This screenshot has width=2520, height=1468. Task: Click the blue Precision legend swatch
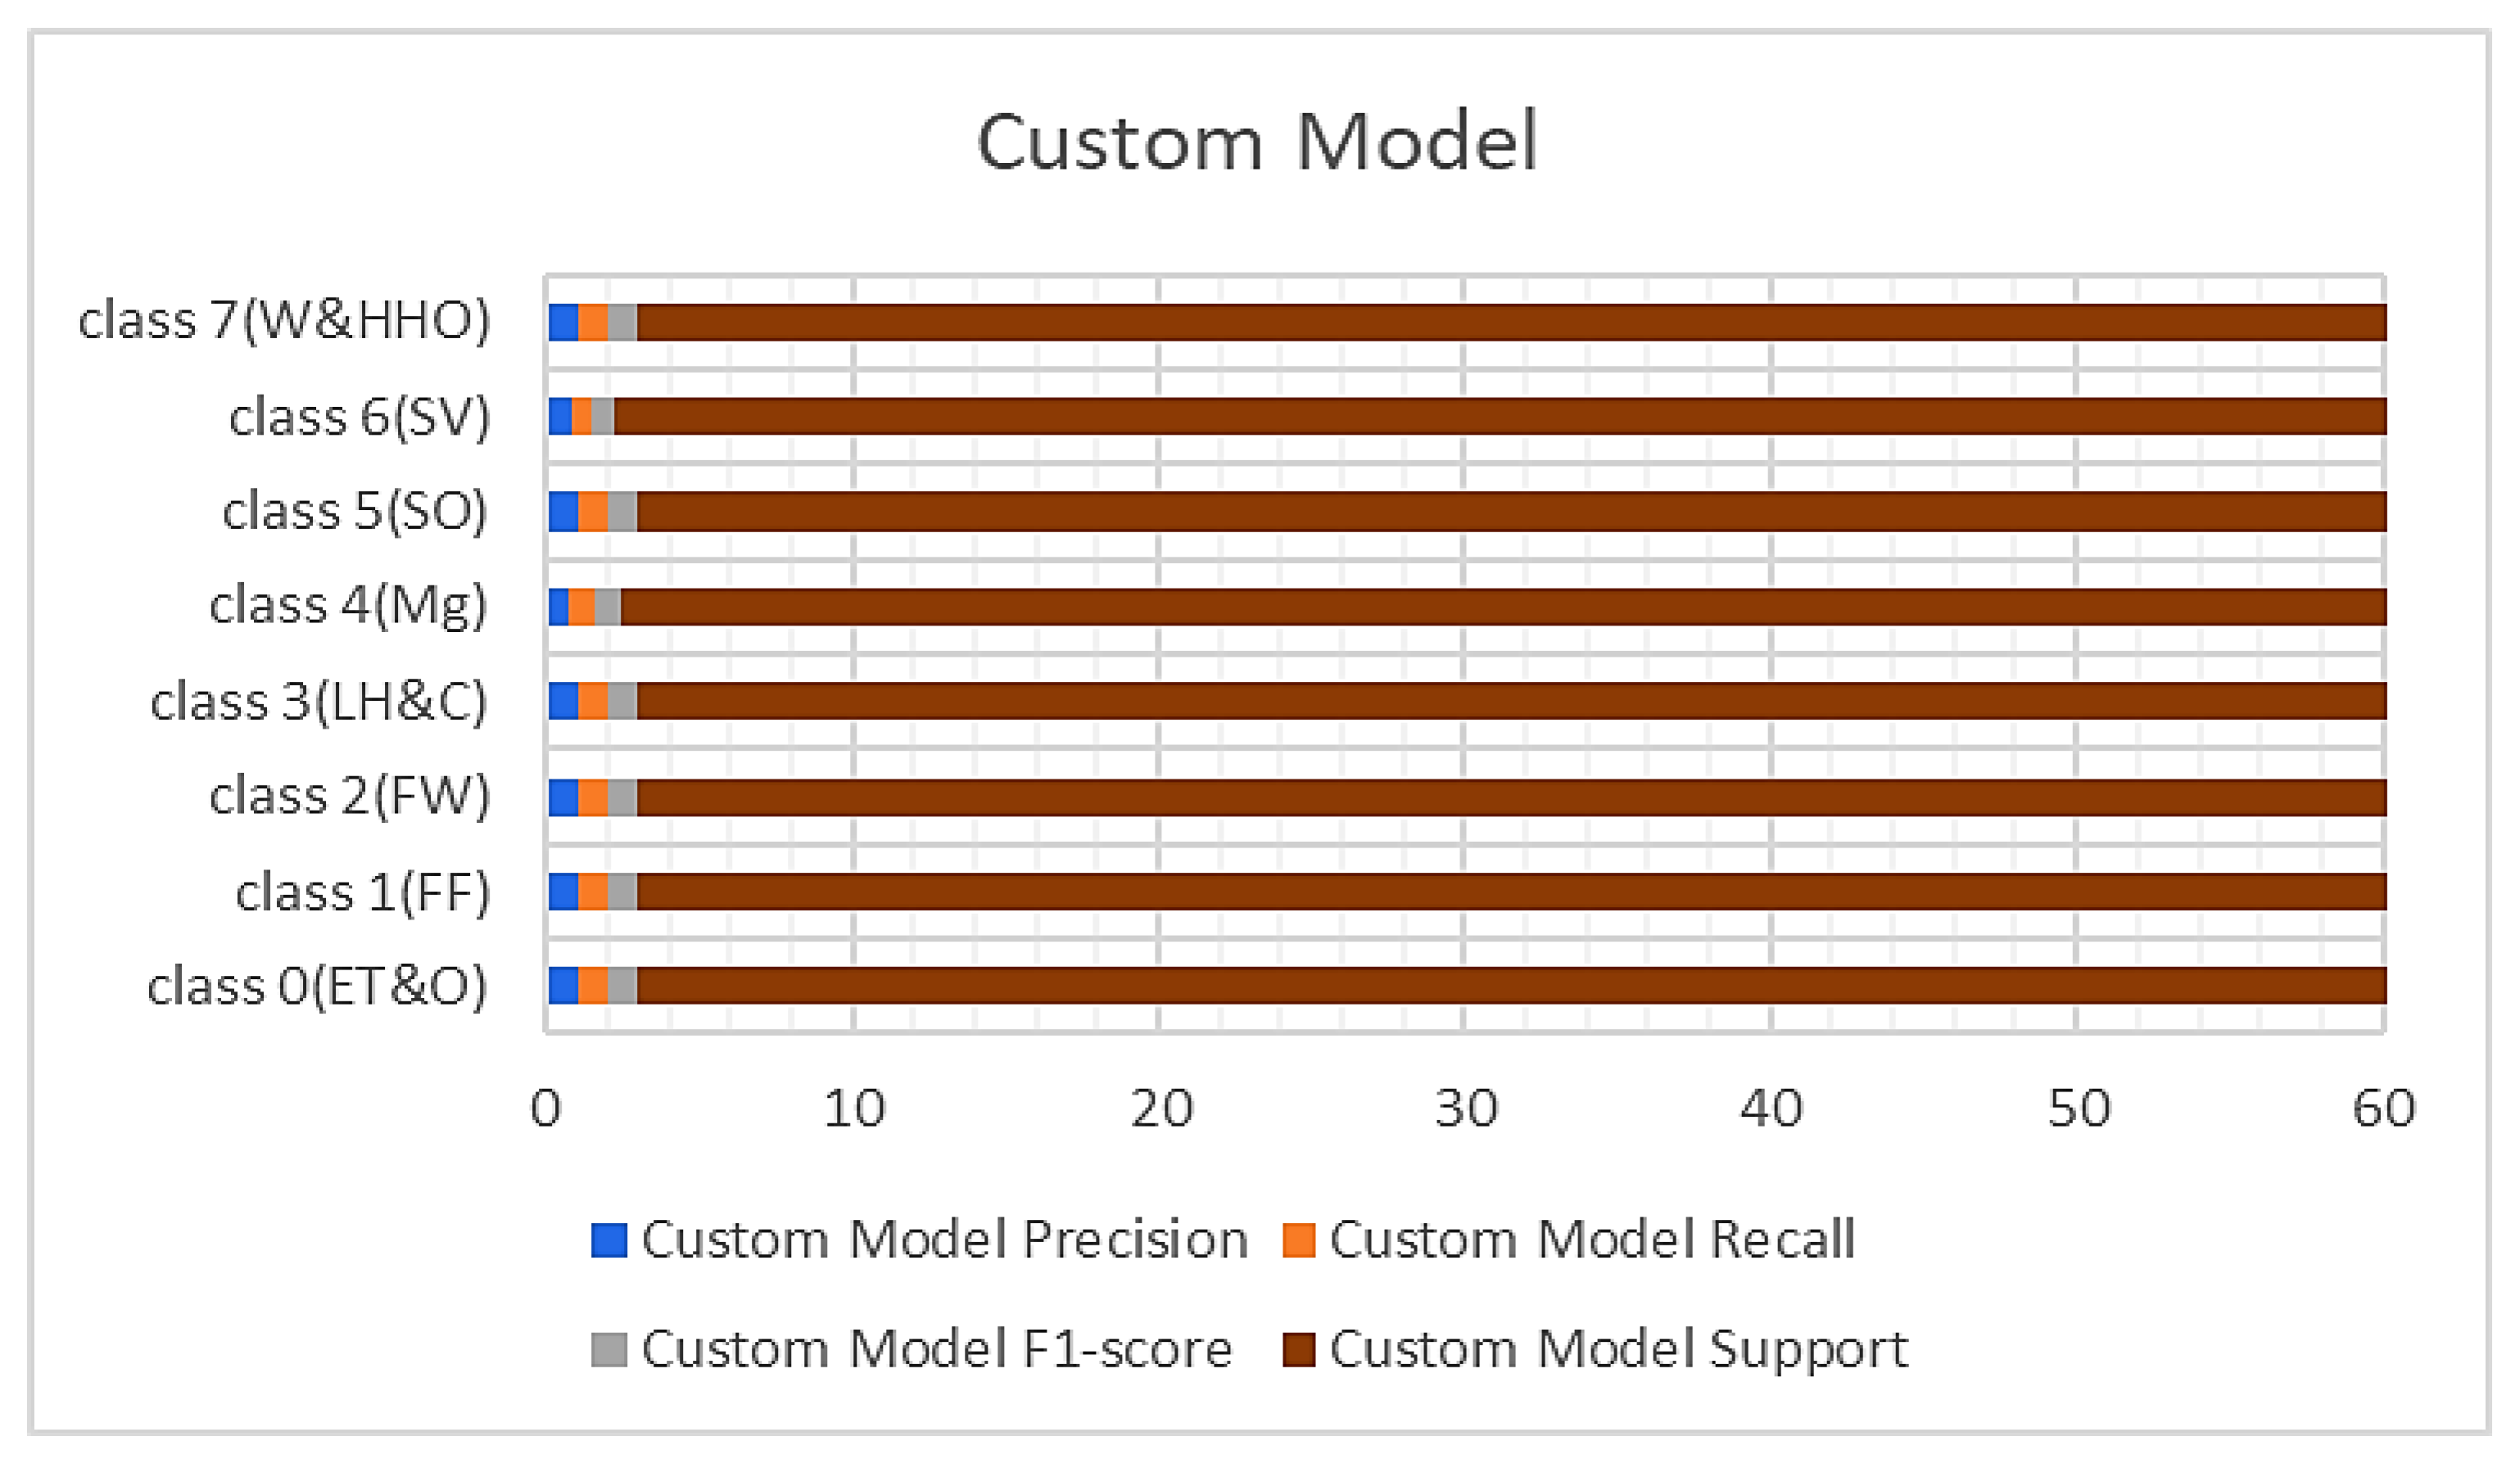click(x=609, y=1240)
